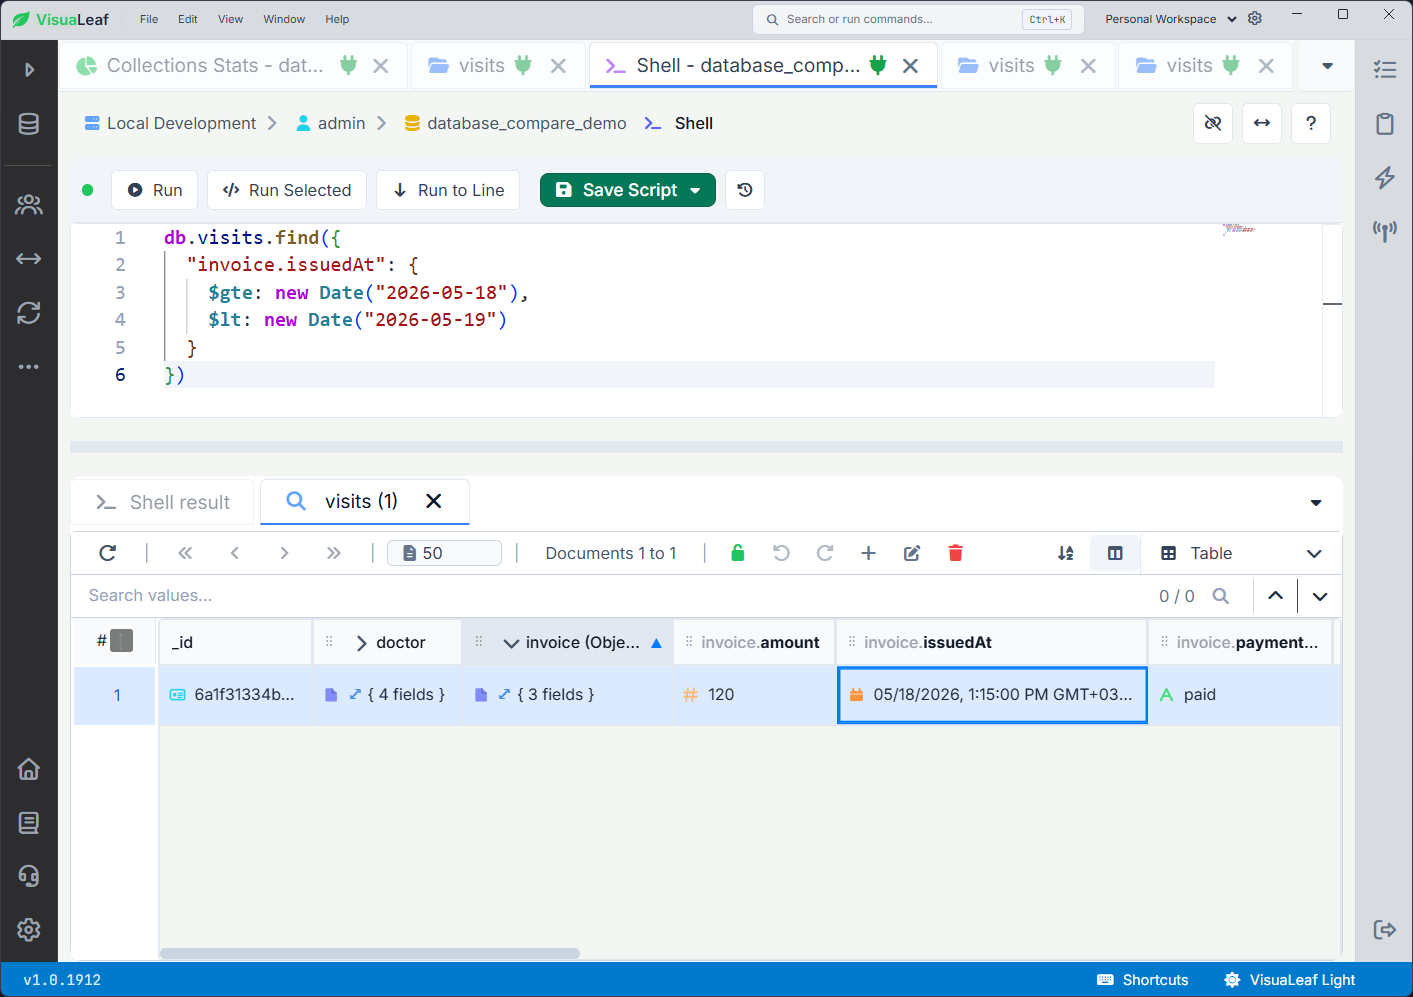The width and height of the screenshot is (1413, 997).
Task: Open the Window menu
Action: [x=284, y=19]
